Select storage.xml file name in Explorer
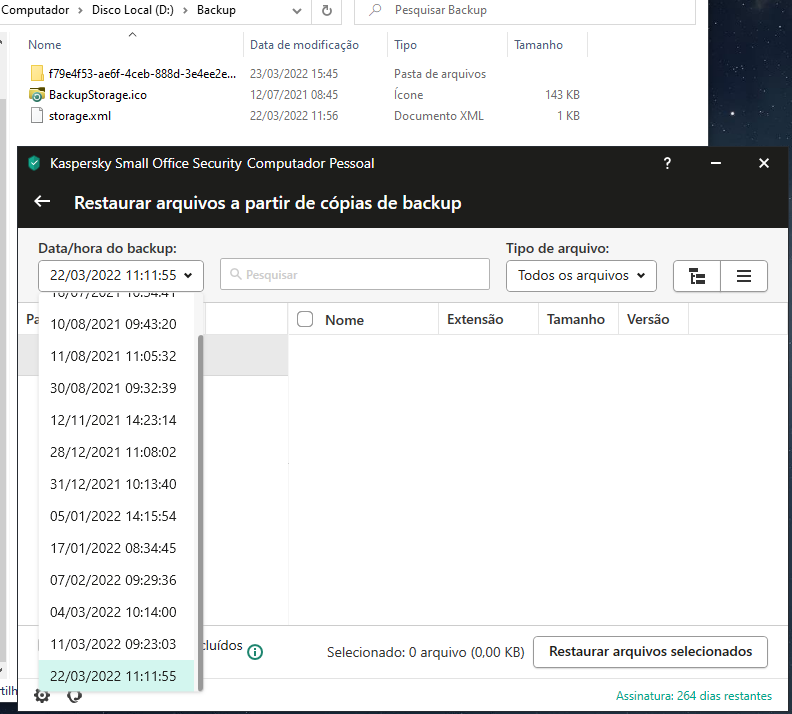Viewport: 792px width, 714px height. [x=80, y=116]
